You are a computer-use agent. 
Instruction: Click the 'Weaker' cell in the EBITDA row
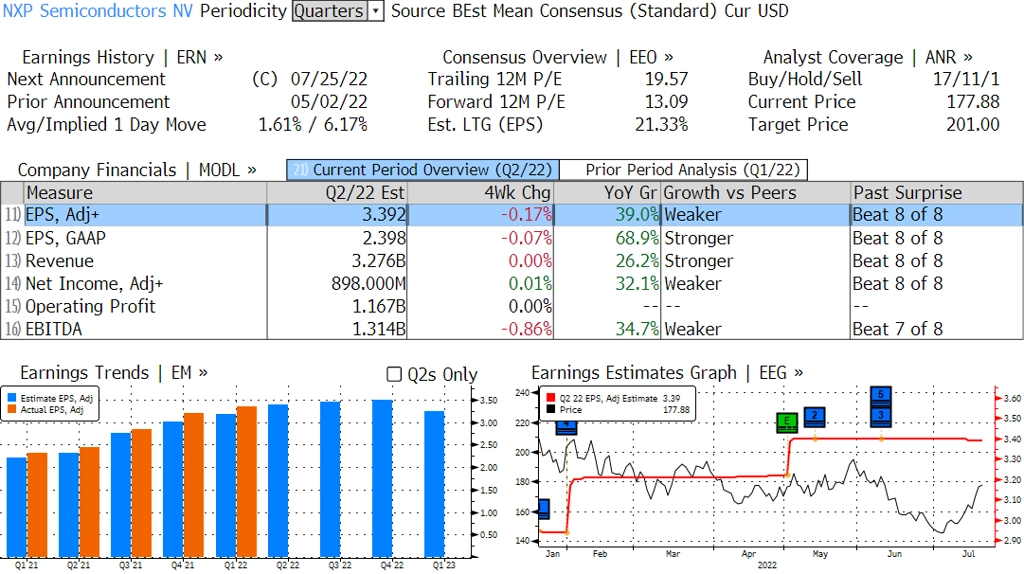click(x=693, y=328)
